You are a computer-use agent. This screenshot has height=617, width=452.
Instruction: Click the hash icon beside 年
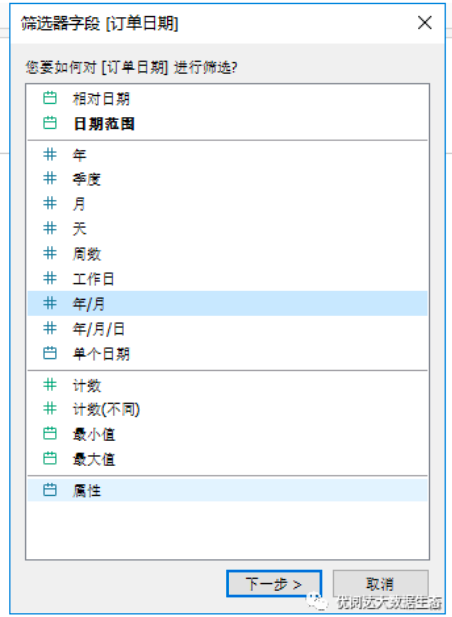[x=50, y=154]
